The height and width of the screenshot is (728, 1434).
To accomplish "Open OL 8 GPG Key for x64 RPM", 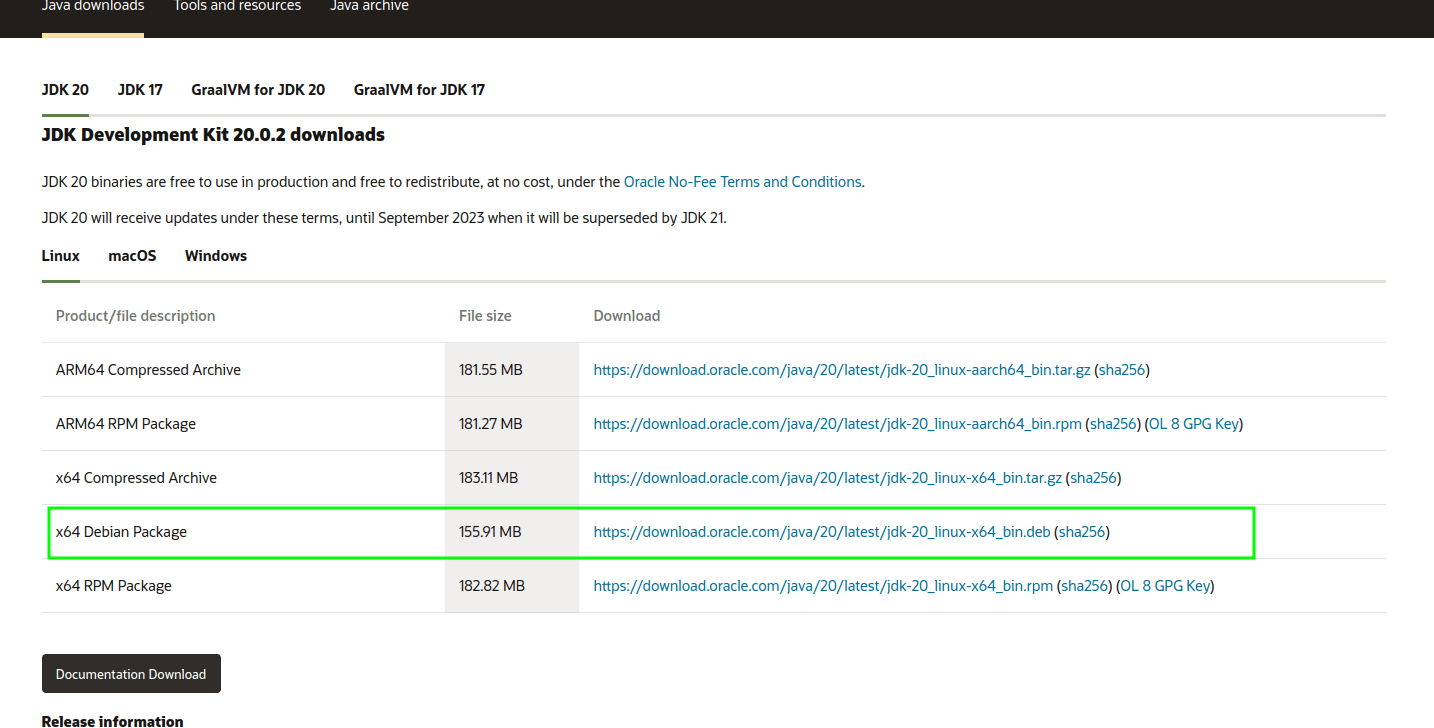I will [1165, 586].
